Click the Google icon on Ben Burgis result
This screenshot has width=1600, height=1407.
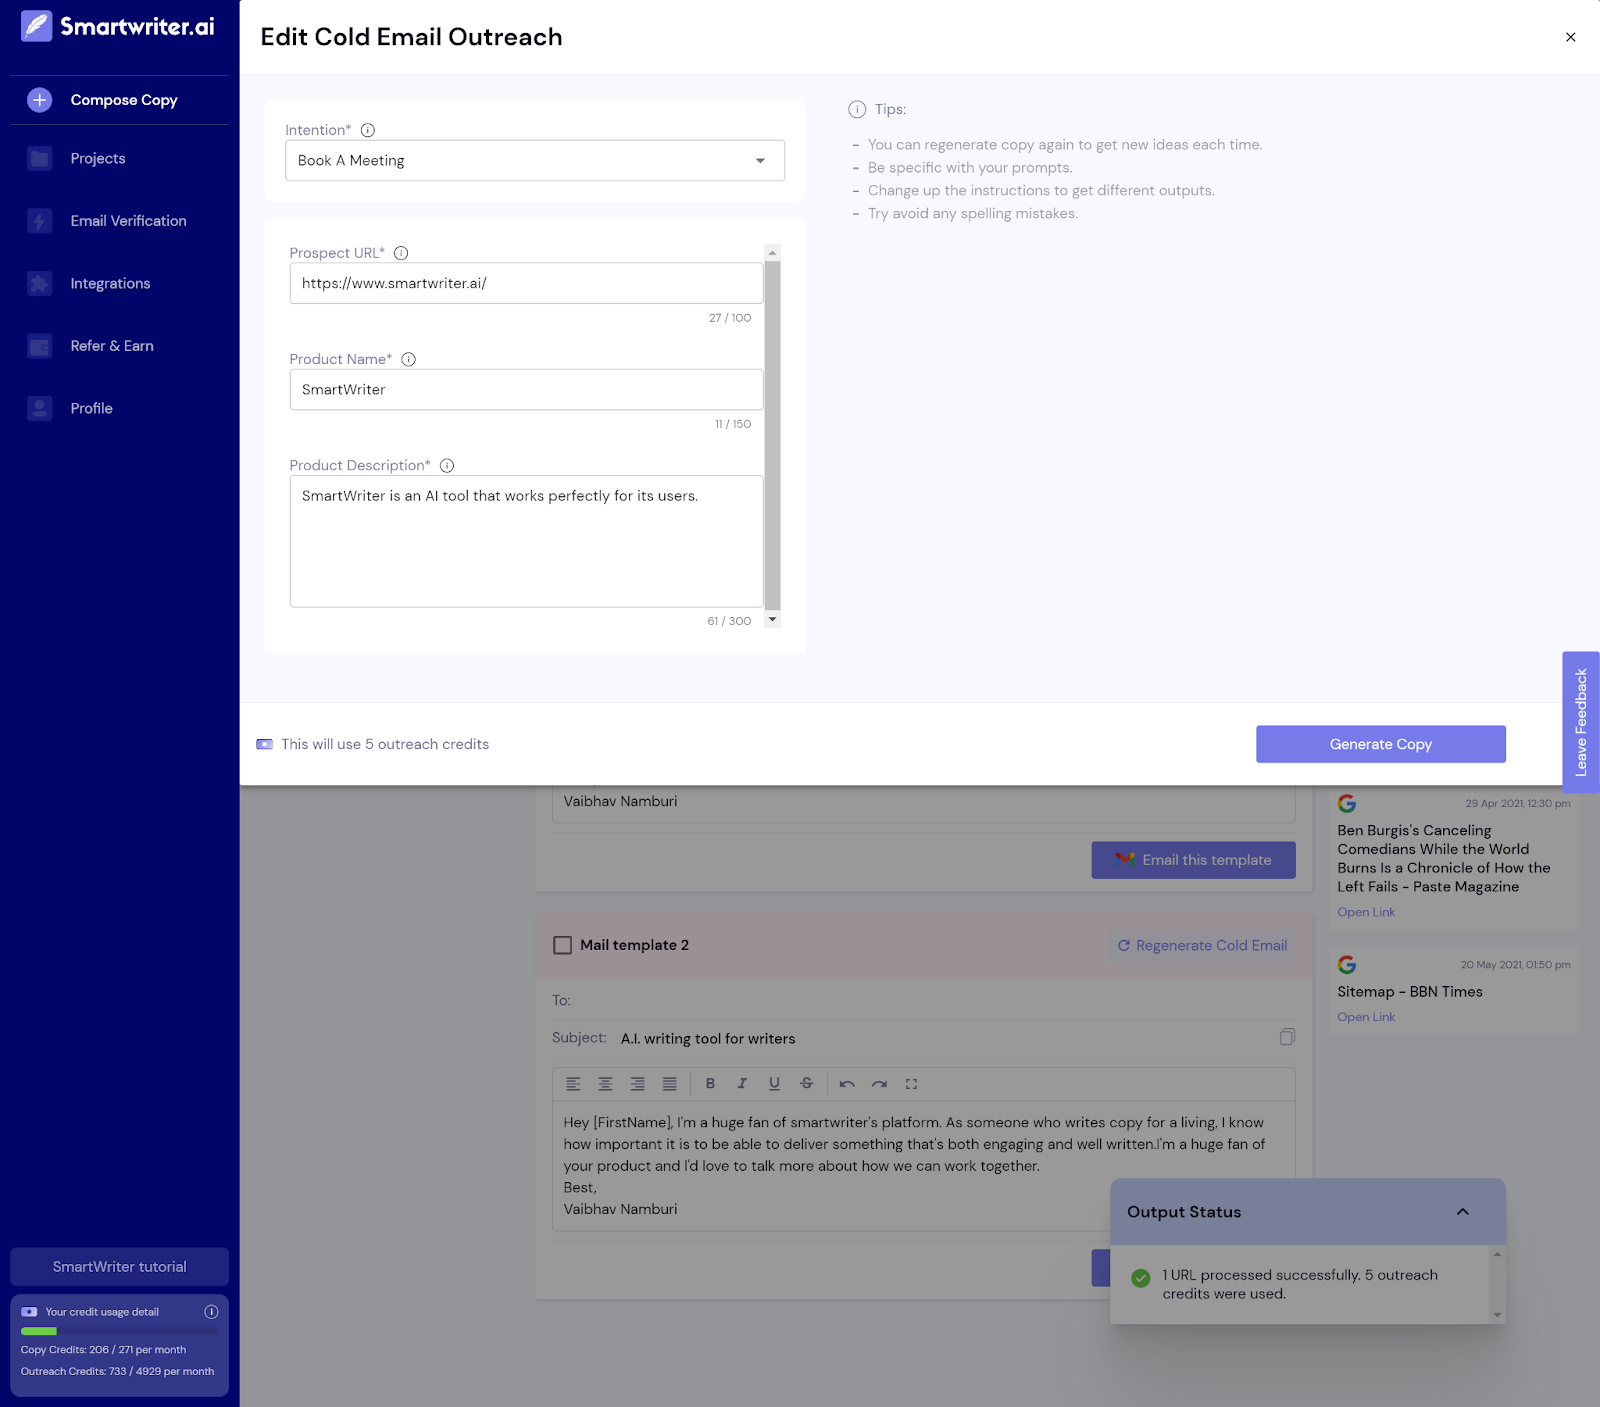pyautogui.click(x=1347, y=803)
